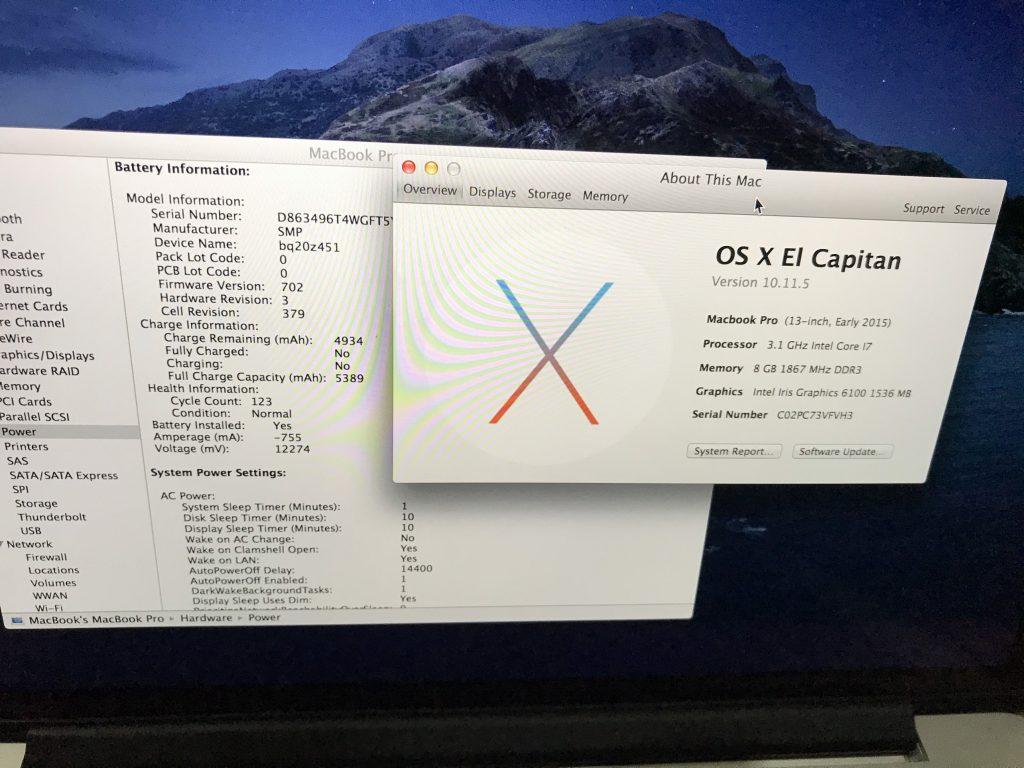Select Firewall under Network
1024x768 pixels.
46,557
